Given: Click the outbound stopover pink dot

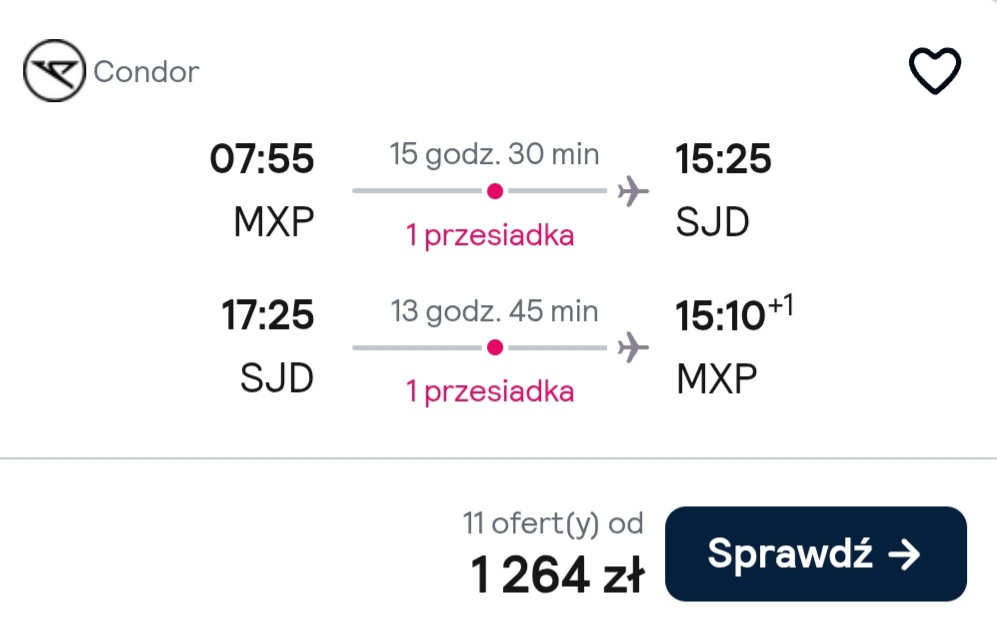Looking at the screenshot, I should click(495, 191).
